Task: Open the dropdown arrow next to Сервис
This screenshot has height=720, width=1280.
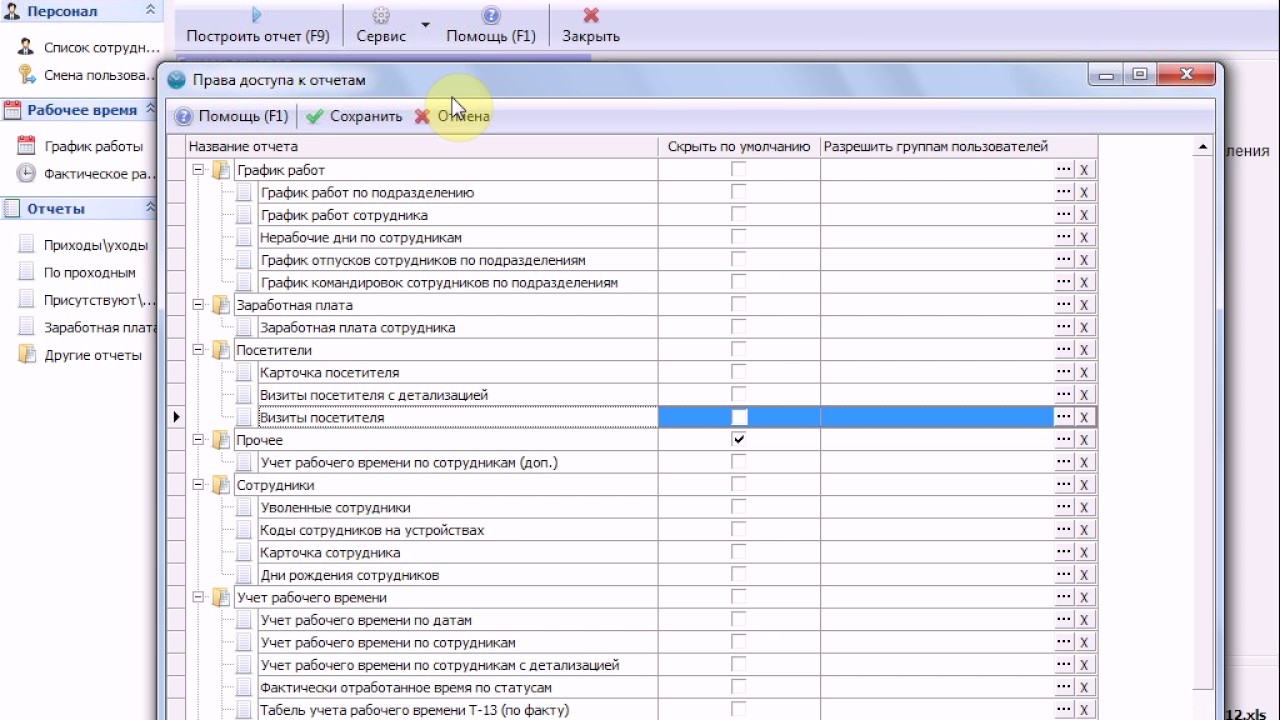Action: [425, 26]
